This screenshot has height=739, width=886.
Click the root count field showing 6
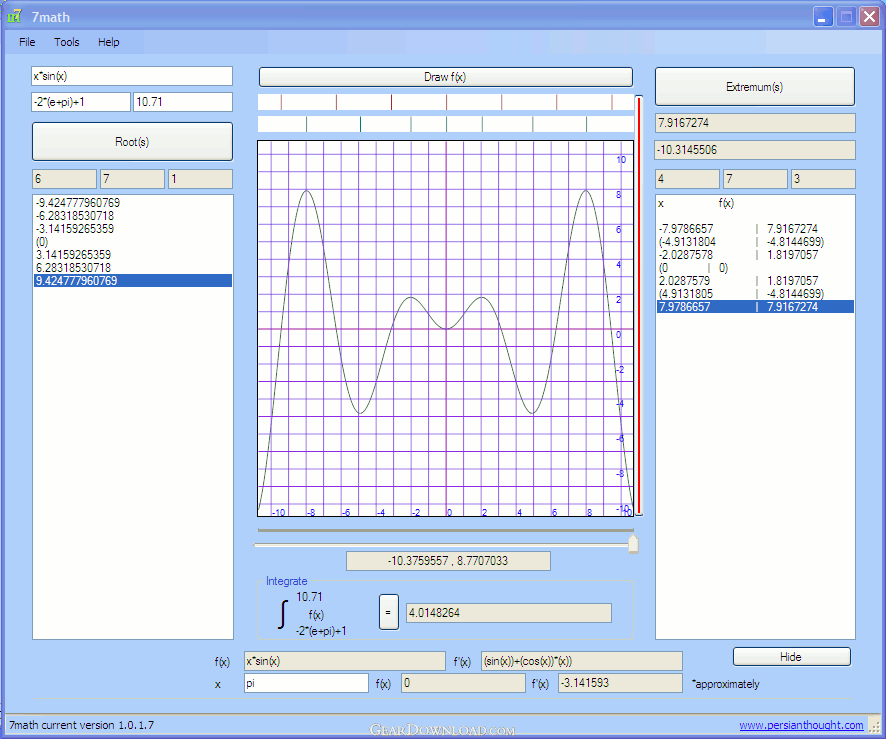(x=64, y=179)
